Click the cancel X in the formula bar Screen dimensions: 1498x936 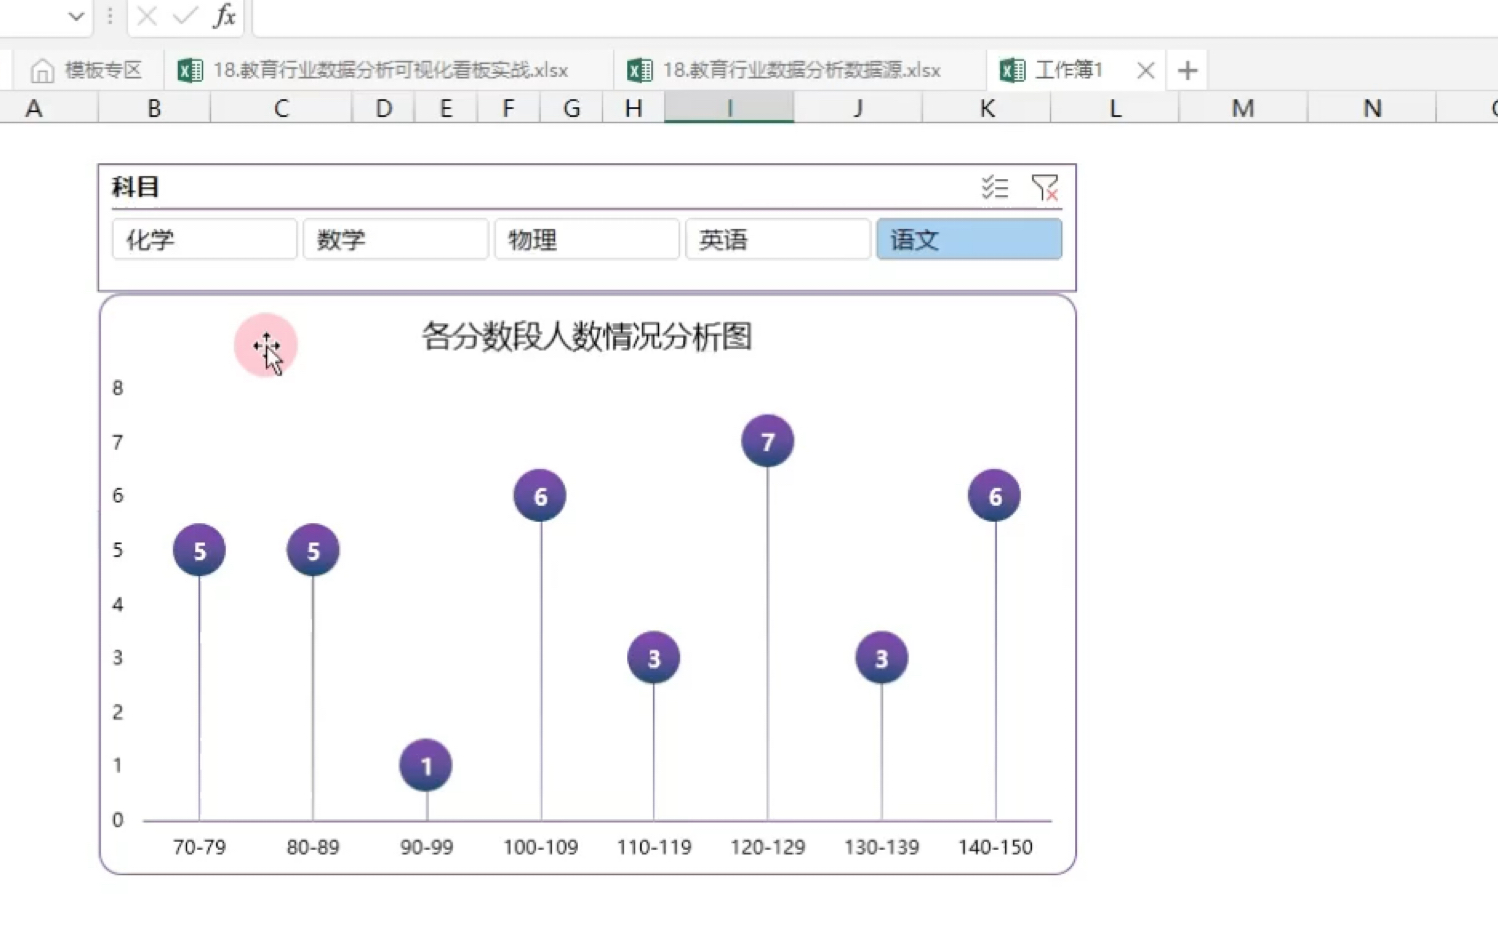pos(146,17)
